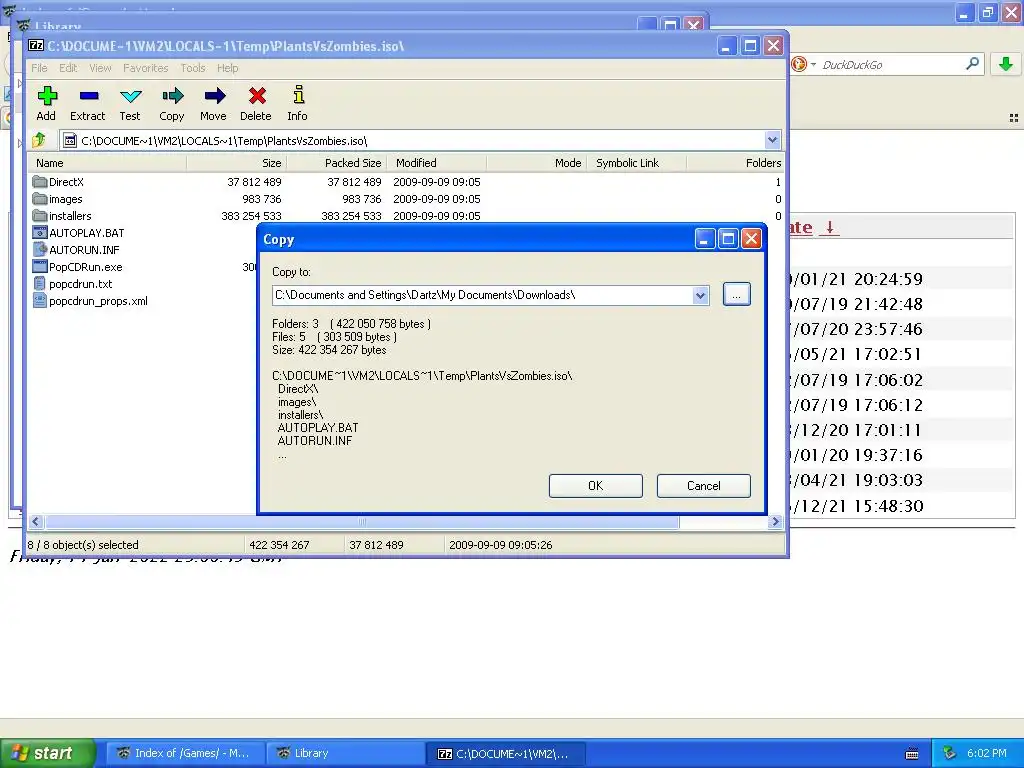Select PopCDRun.exe file icon
The image size is (1024, 768).
pyautogui.click(x=39, y=266)
